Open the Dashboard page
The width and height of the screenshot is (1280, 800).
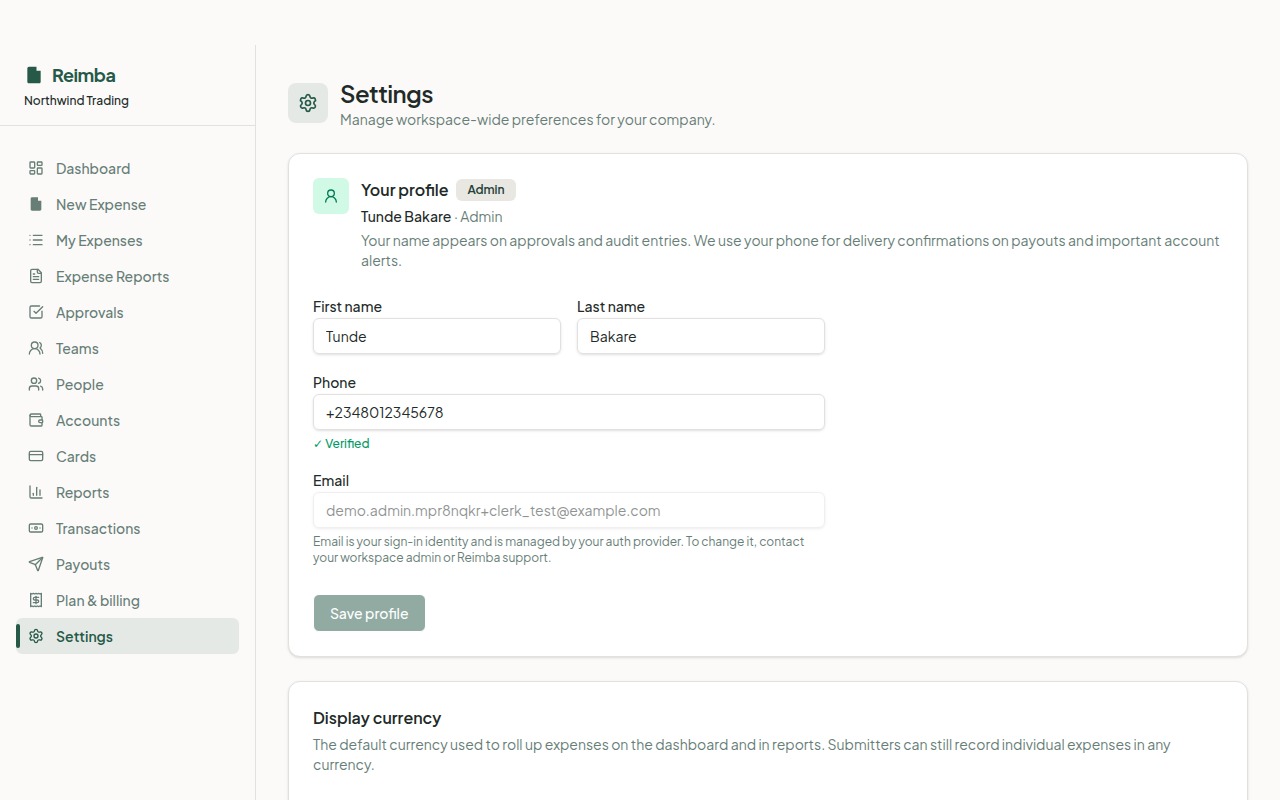click(127, 168)
